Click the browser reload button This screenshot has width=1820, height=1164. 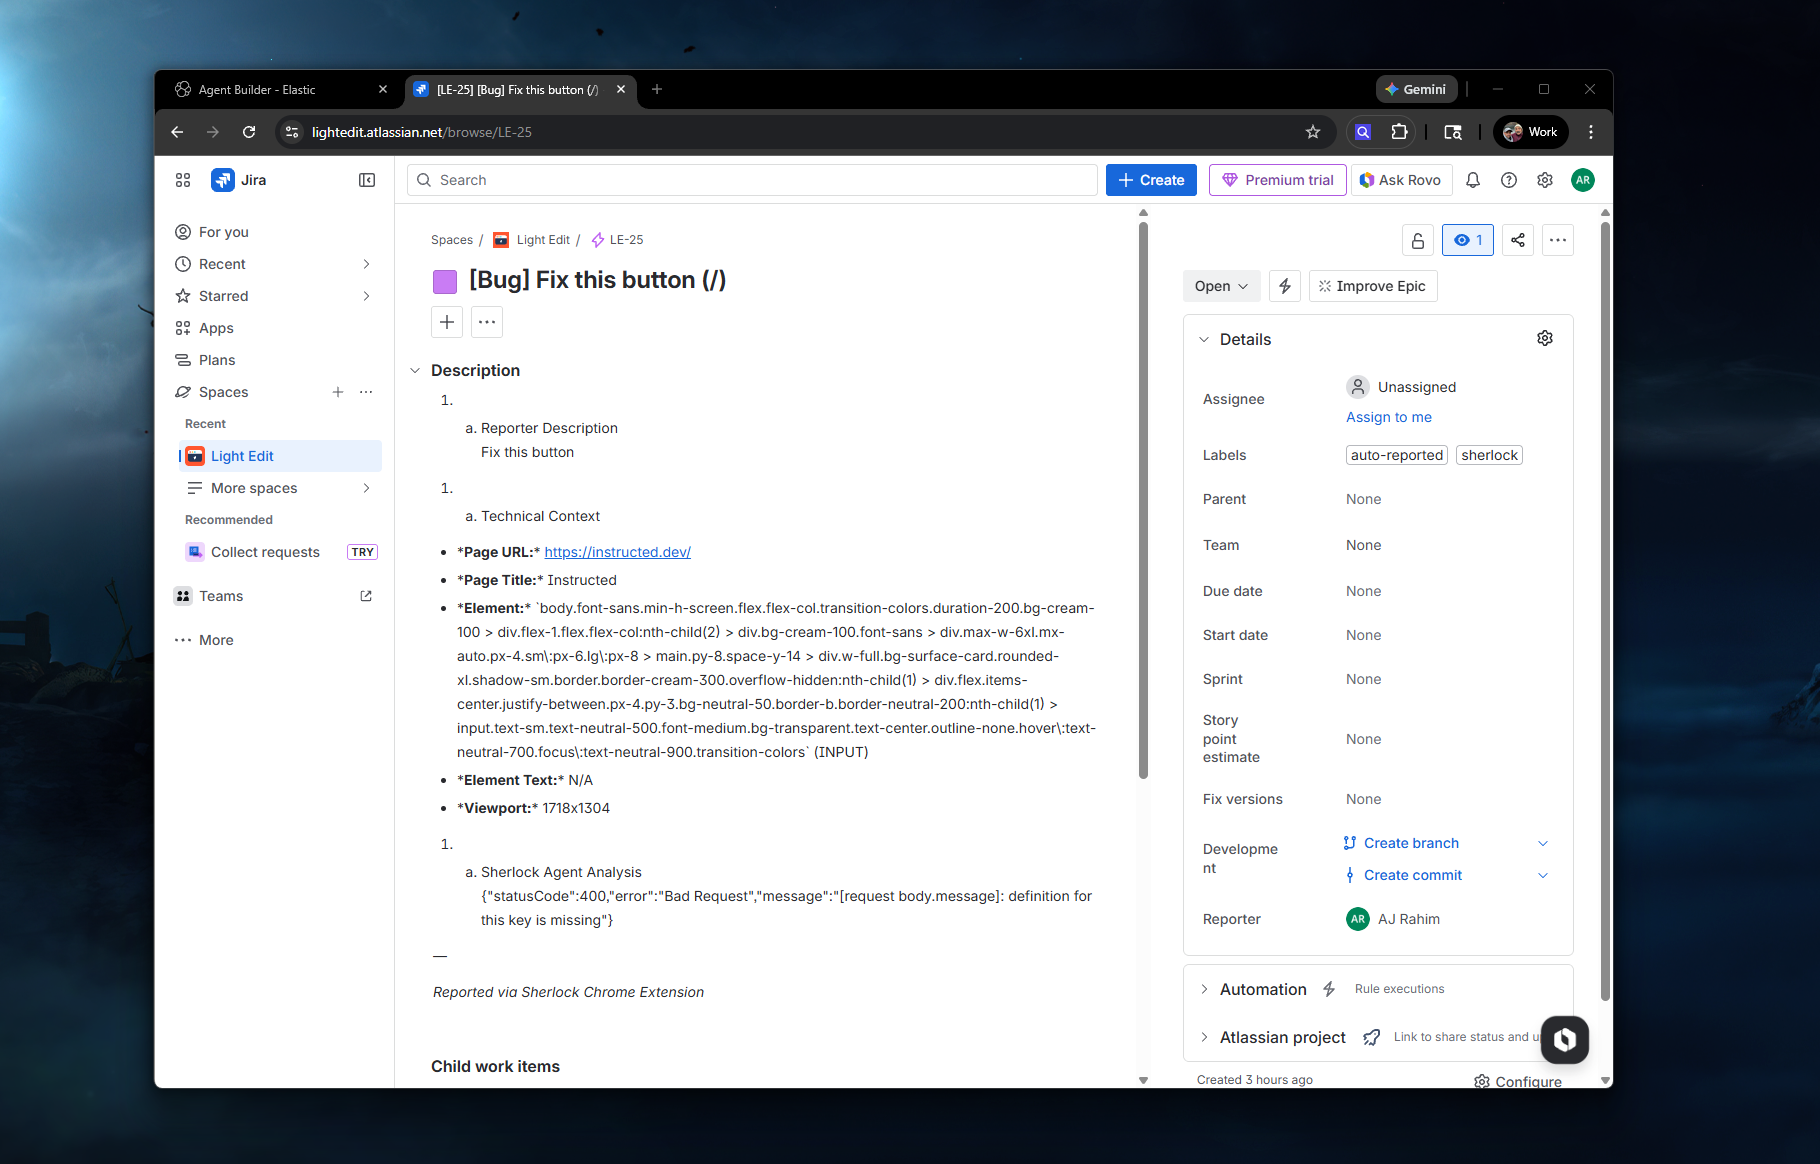tap(249, 132)
